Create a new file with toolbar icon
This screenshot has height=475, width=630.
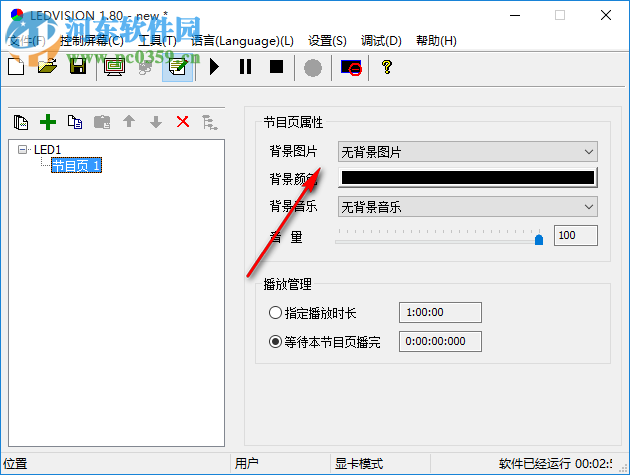point(16,67)
